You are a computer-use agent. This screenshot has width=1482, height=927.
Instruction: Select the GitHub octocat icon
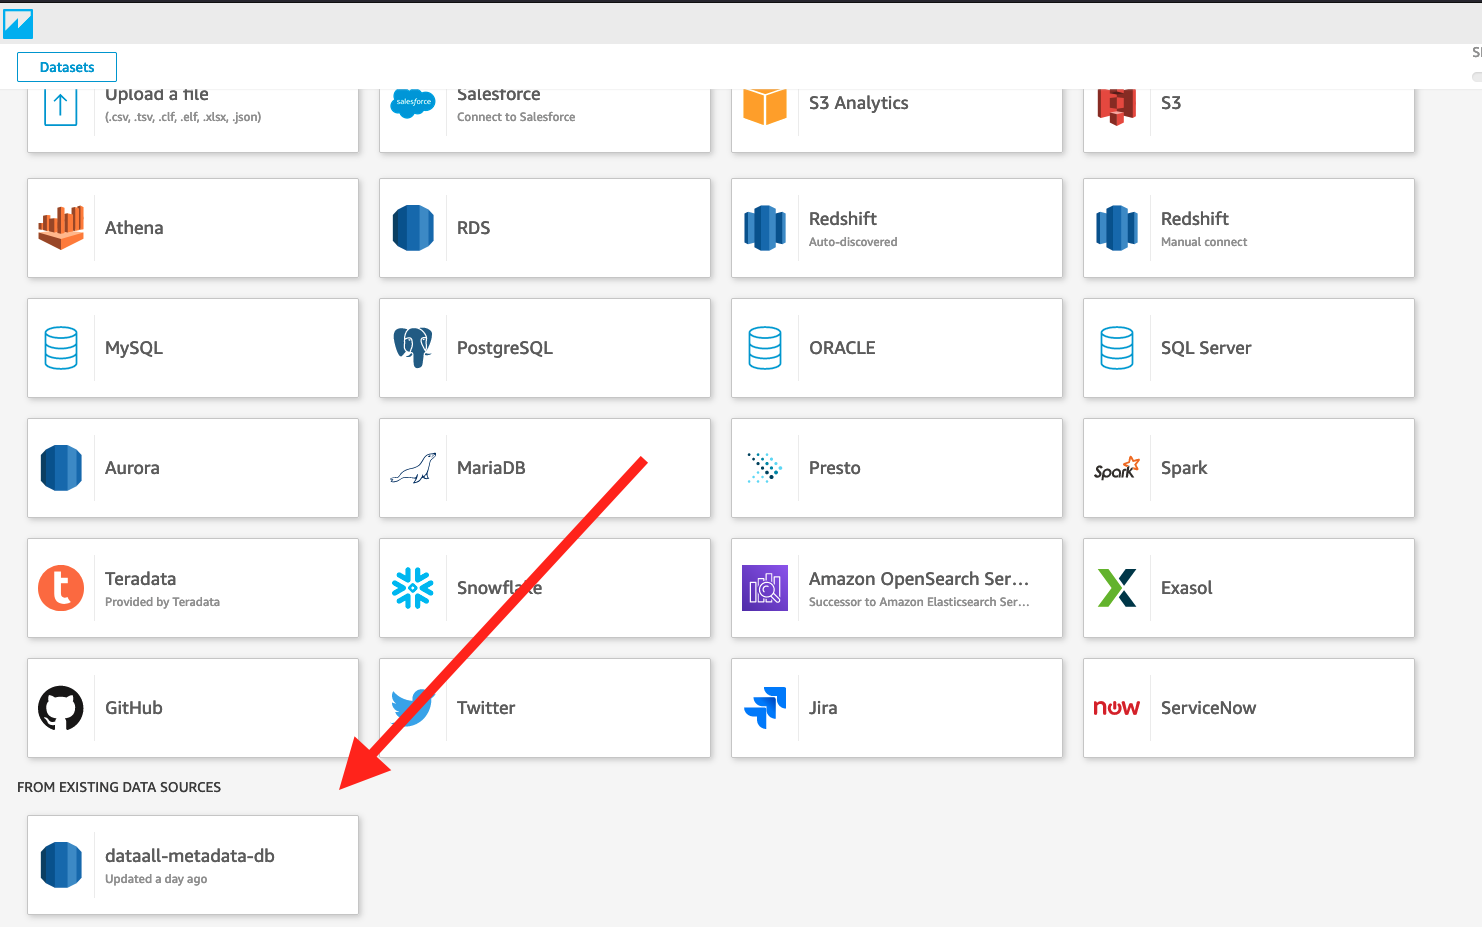61,708
